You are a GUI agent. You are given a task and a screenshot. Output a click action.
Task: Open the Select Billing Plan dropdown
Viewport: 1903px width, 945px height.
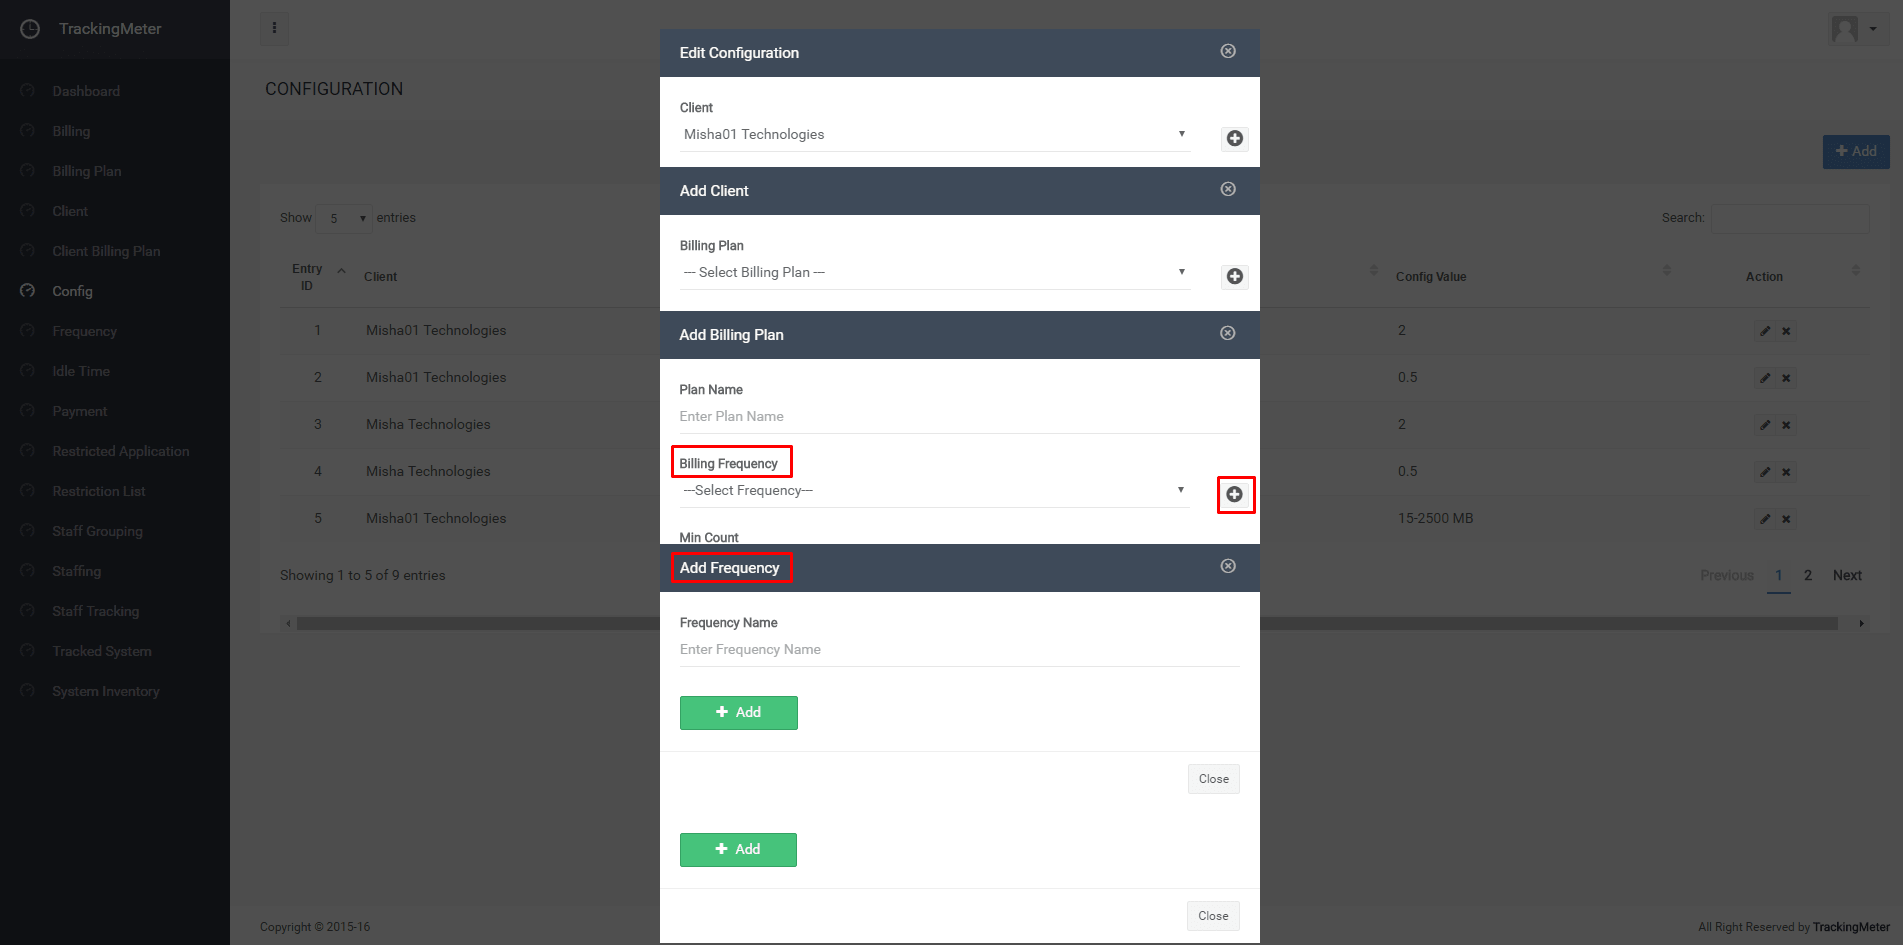click(x=934, y=273)
